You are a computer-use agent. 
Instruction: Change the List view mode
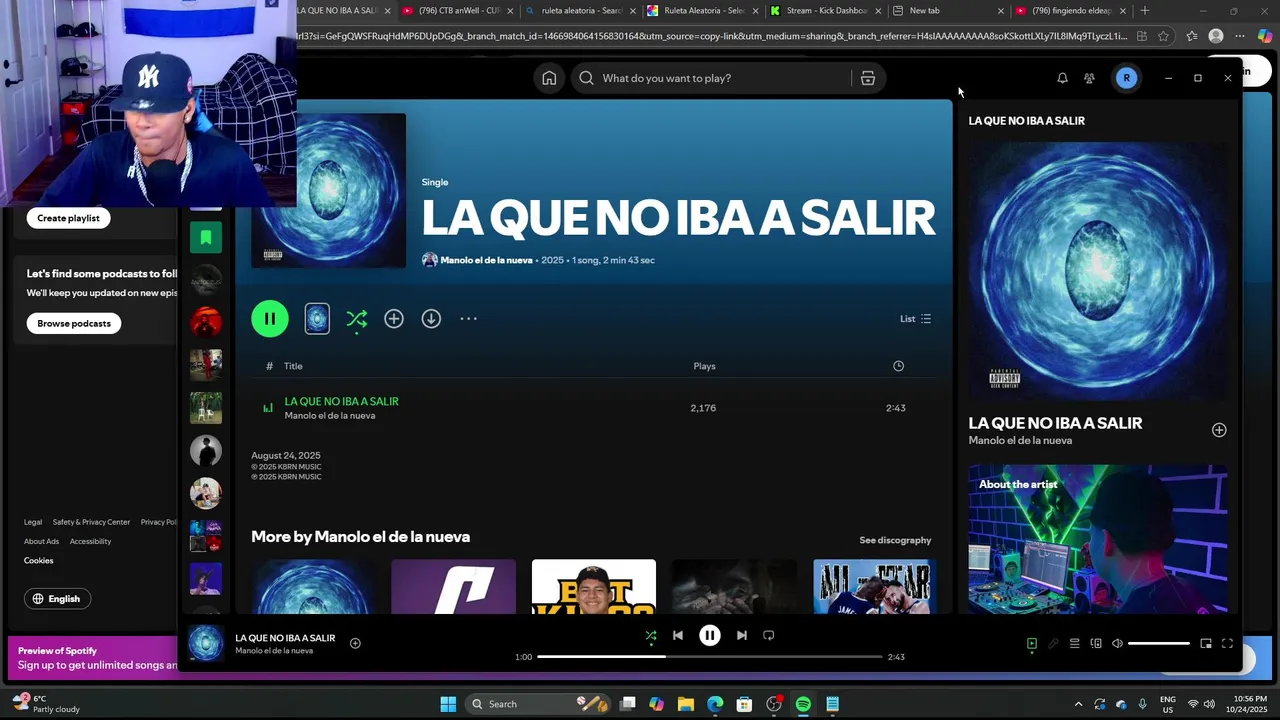[x=915, y=319]
